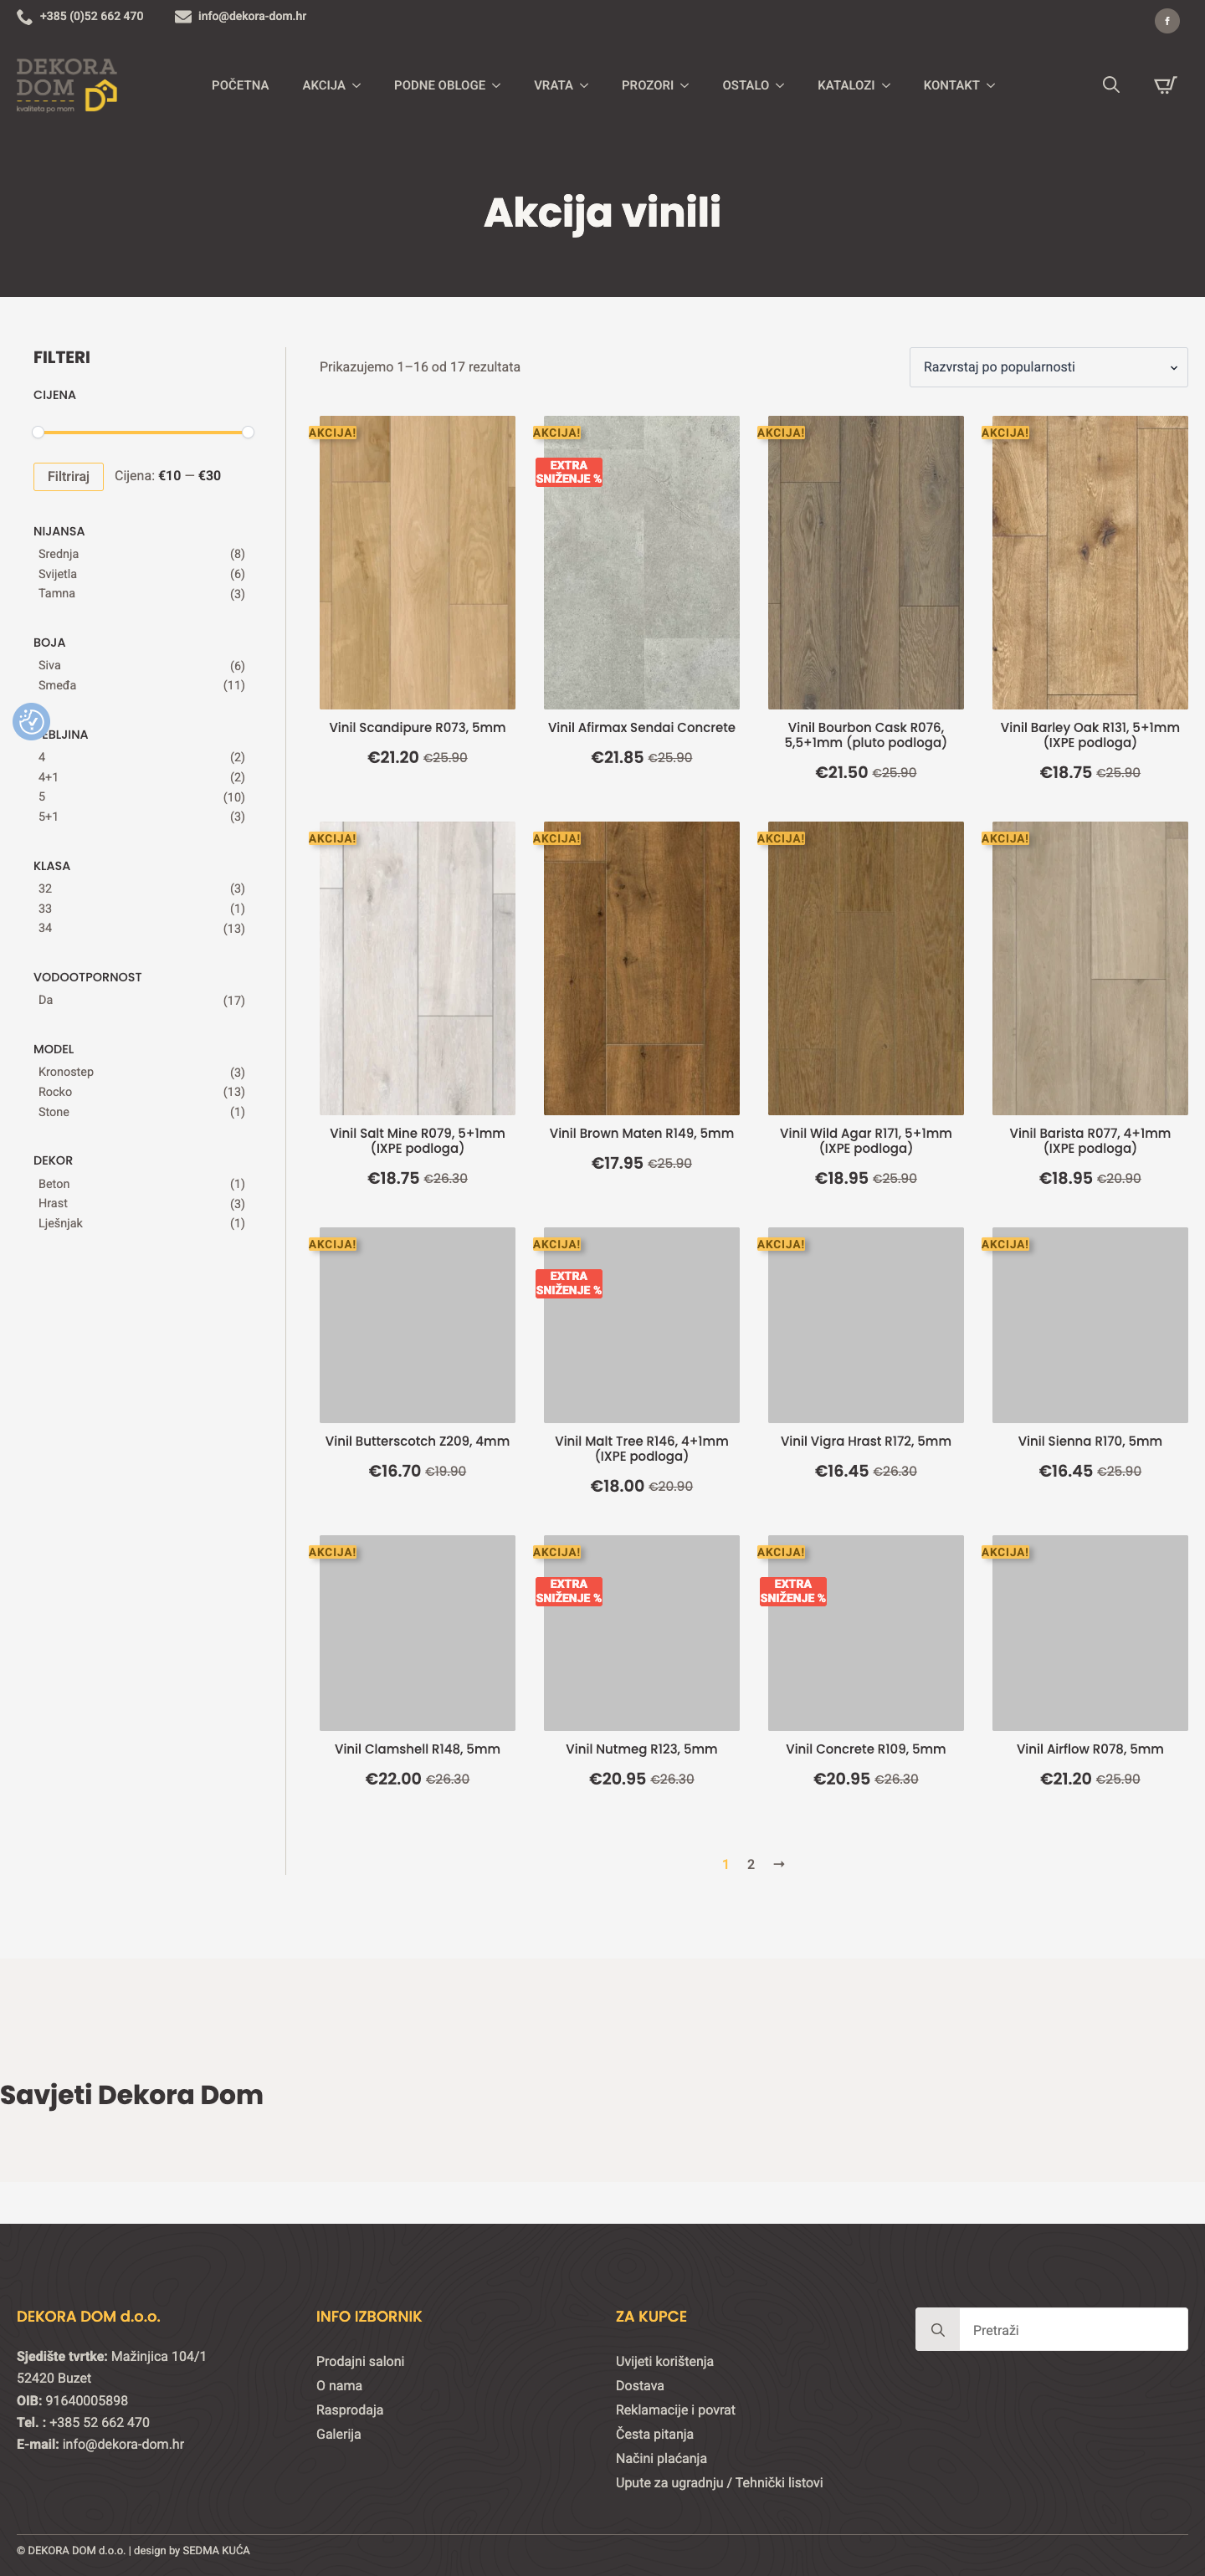Go to Početna menu item
The height and width of the screenshot is (2576, 1205).
240,85
